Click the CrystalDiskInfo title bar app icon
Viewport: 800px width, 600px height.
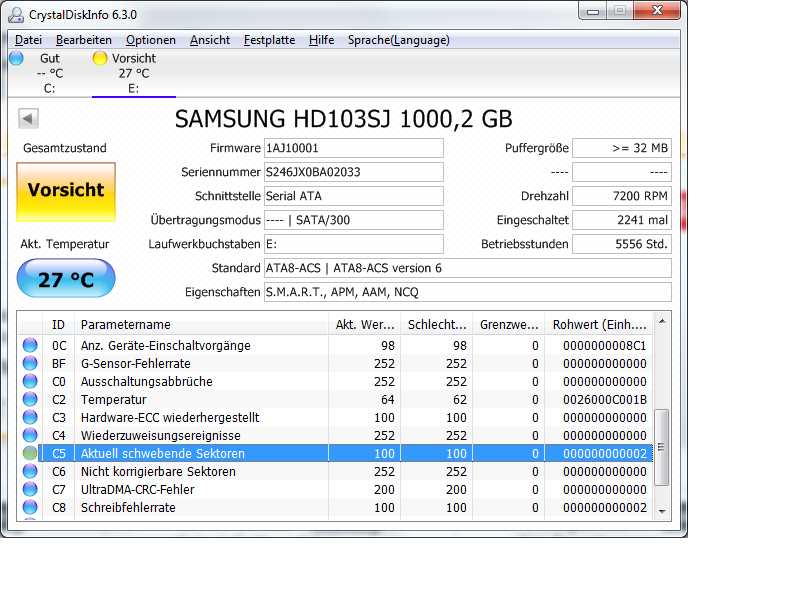pyautogui.click(x=16, y=15)
